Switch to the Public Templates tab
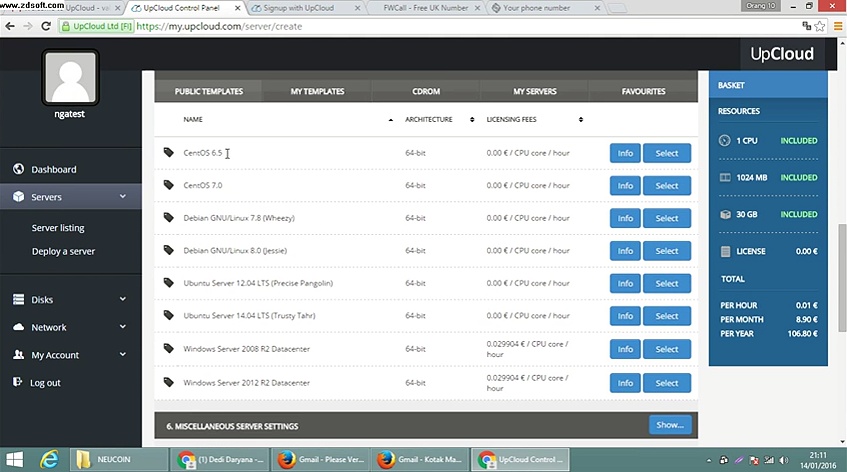 [x=209, y=91]
